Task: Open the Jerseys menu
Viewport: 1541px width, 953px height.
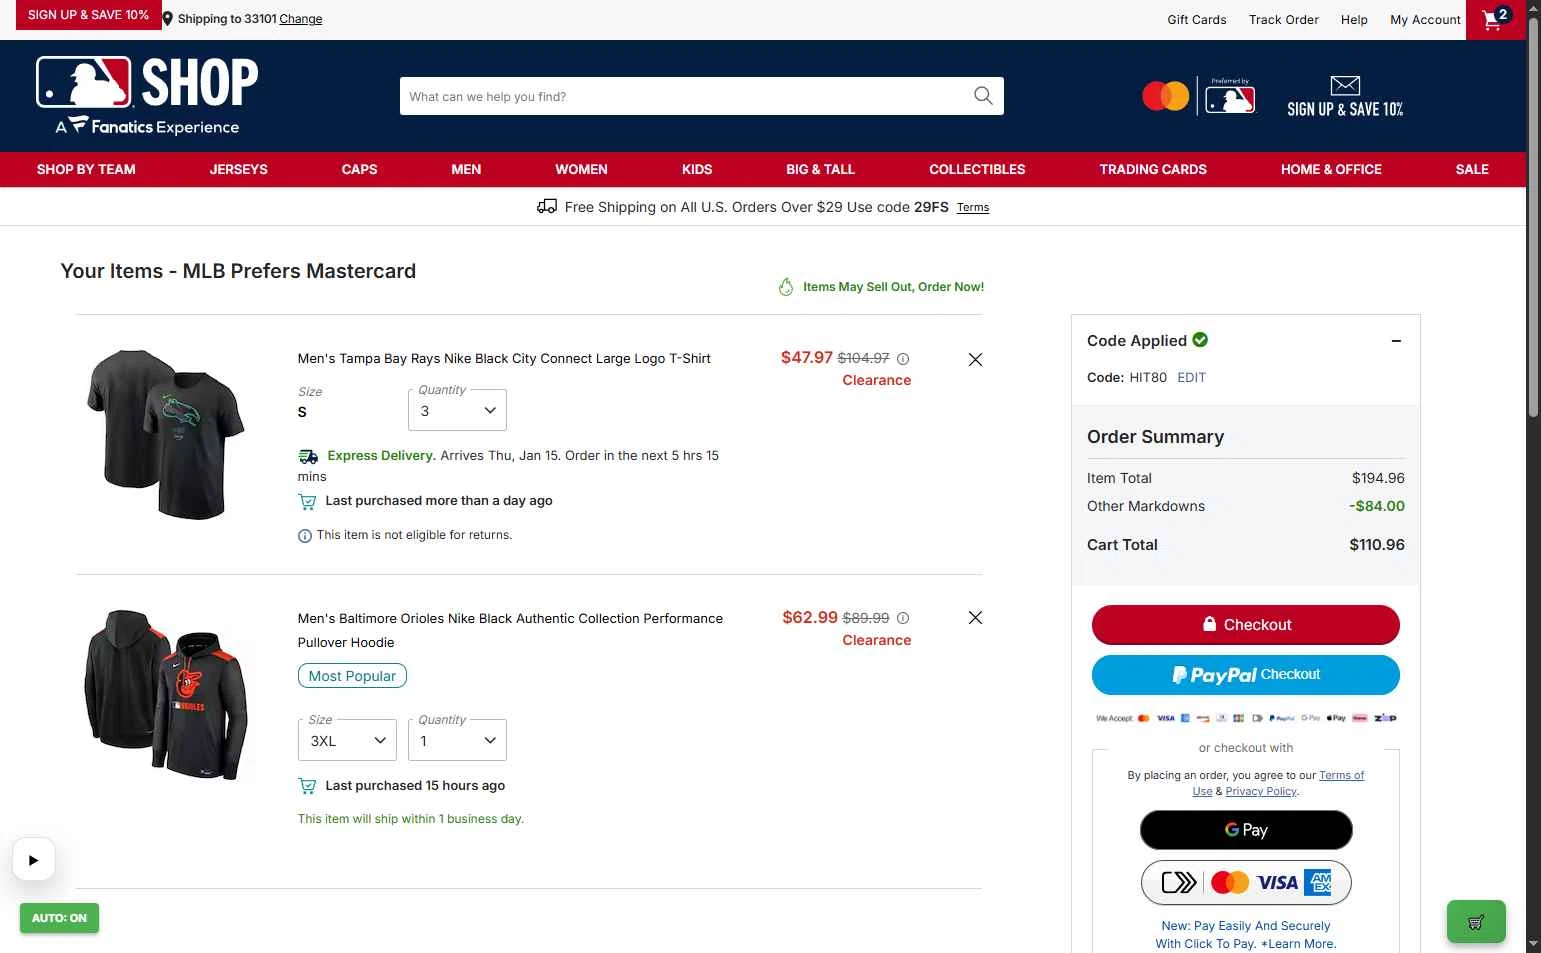Action: (238, 169)
